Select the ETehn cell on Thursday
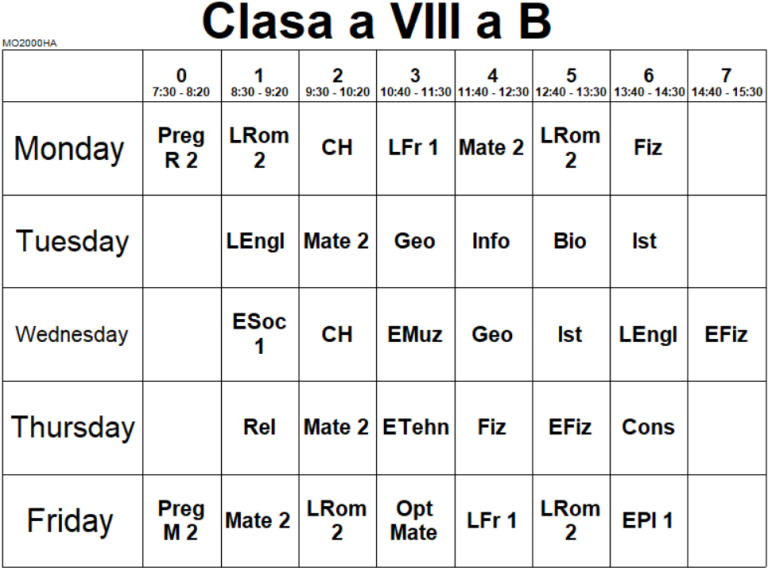Viewport: 768px width, 568px height. pyautogui.click(x=415, y=427)
